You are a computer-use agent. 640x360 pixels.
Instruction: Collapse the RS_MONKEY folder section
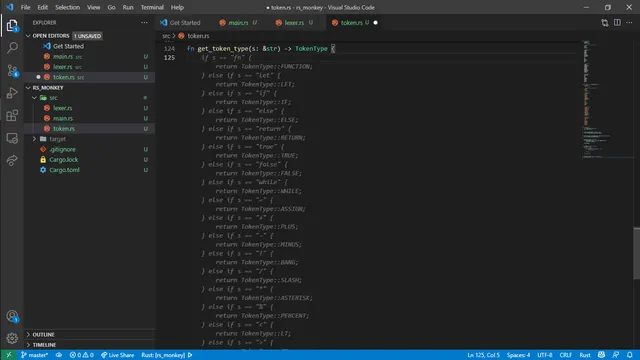(28, 87)
